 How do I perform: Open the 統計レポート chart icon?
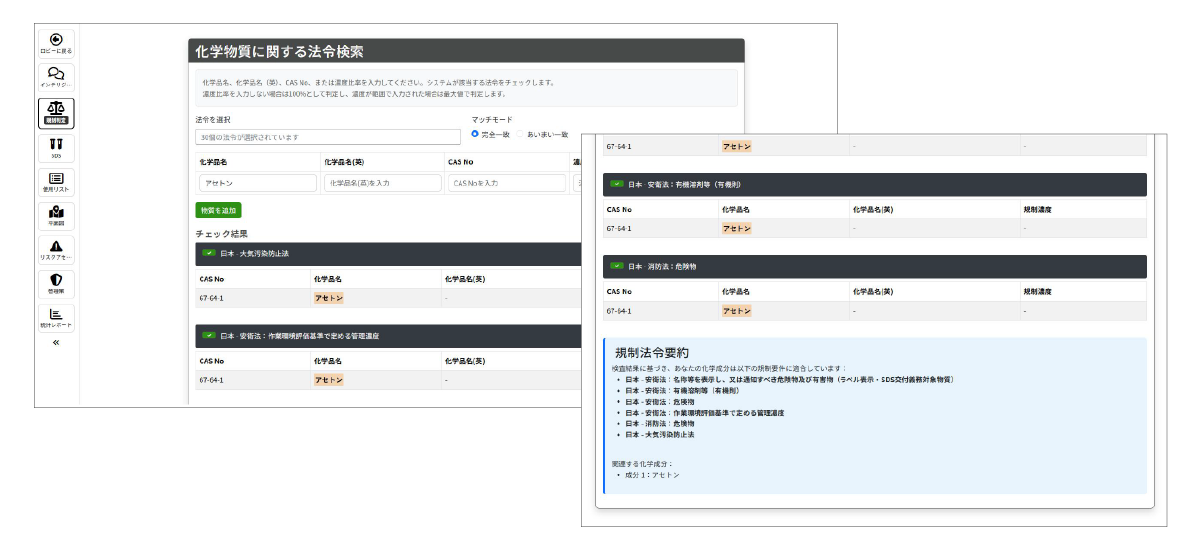pyautogui.click(x=56, y=316)
